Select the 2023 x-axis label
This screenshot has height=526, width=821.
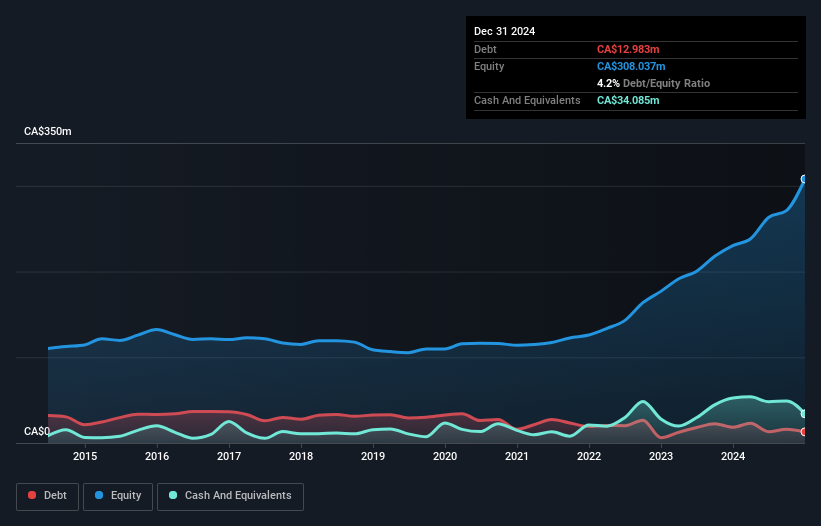point(661,456)
